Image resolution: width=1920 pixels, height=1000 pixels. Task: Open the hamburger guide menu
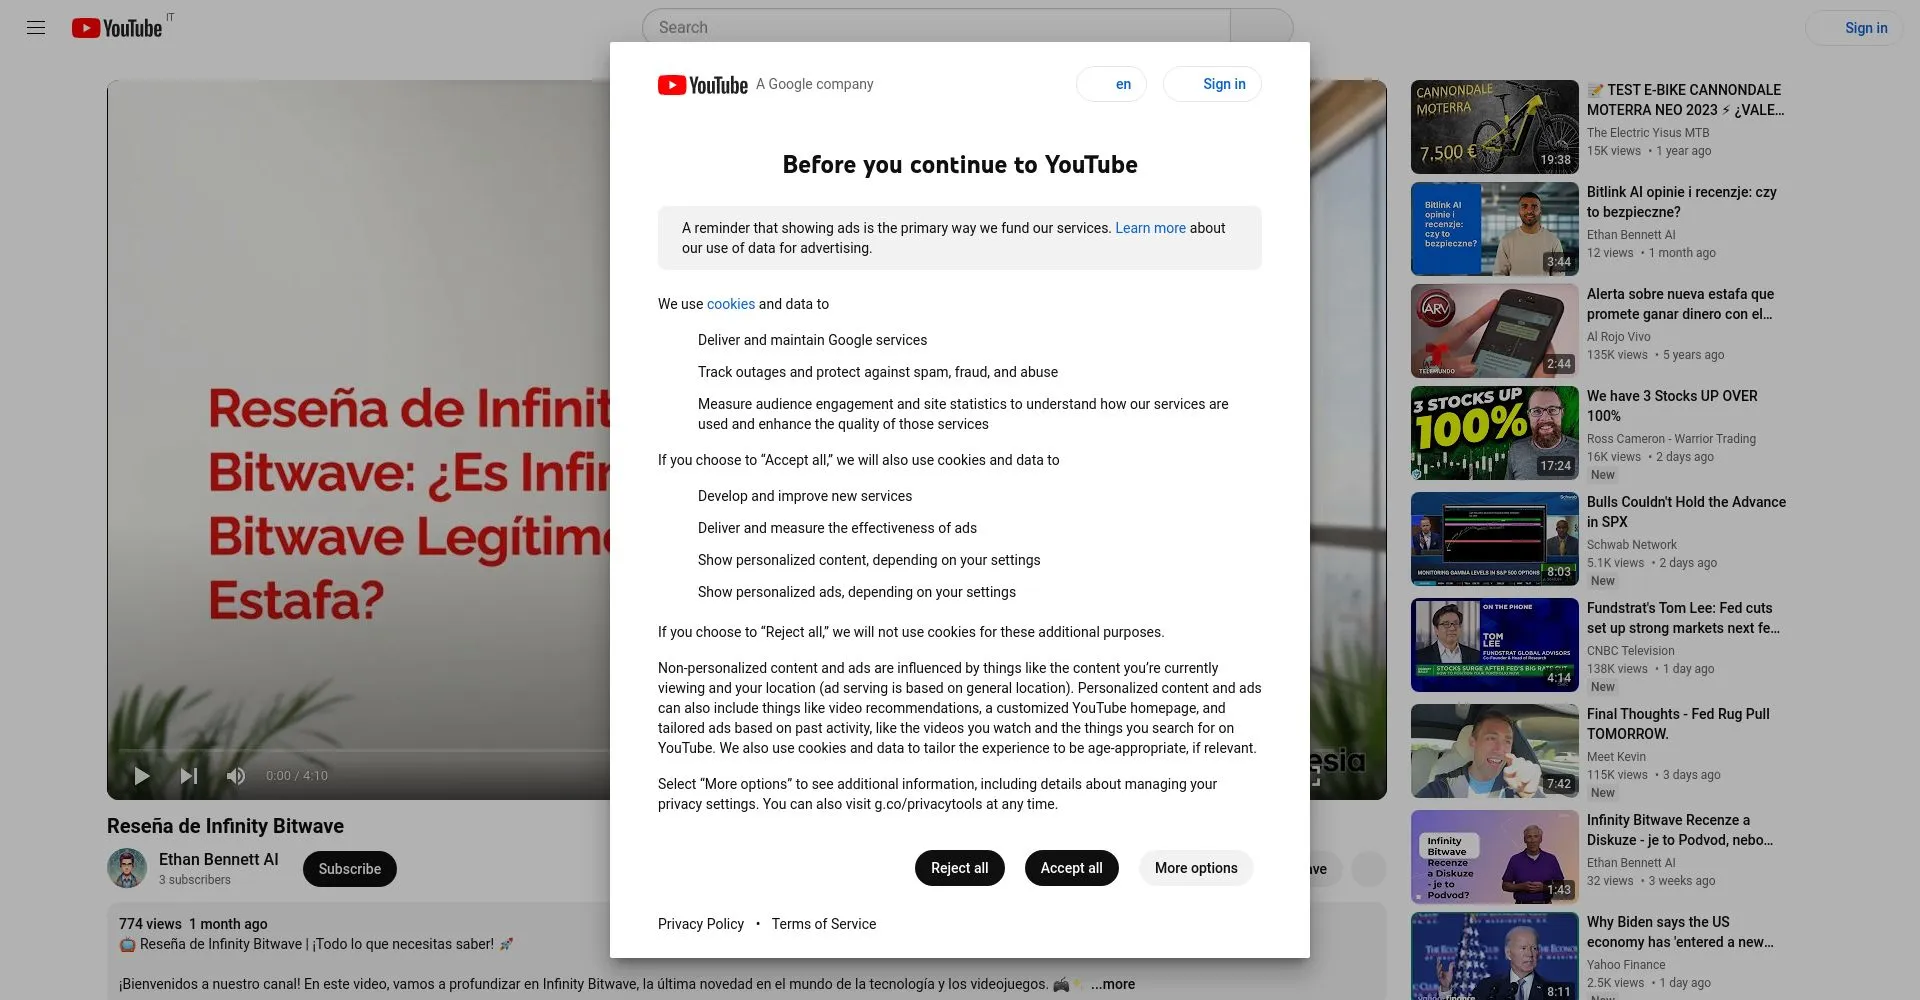[36, 28]
